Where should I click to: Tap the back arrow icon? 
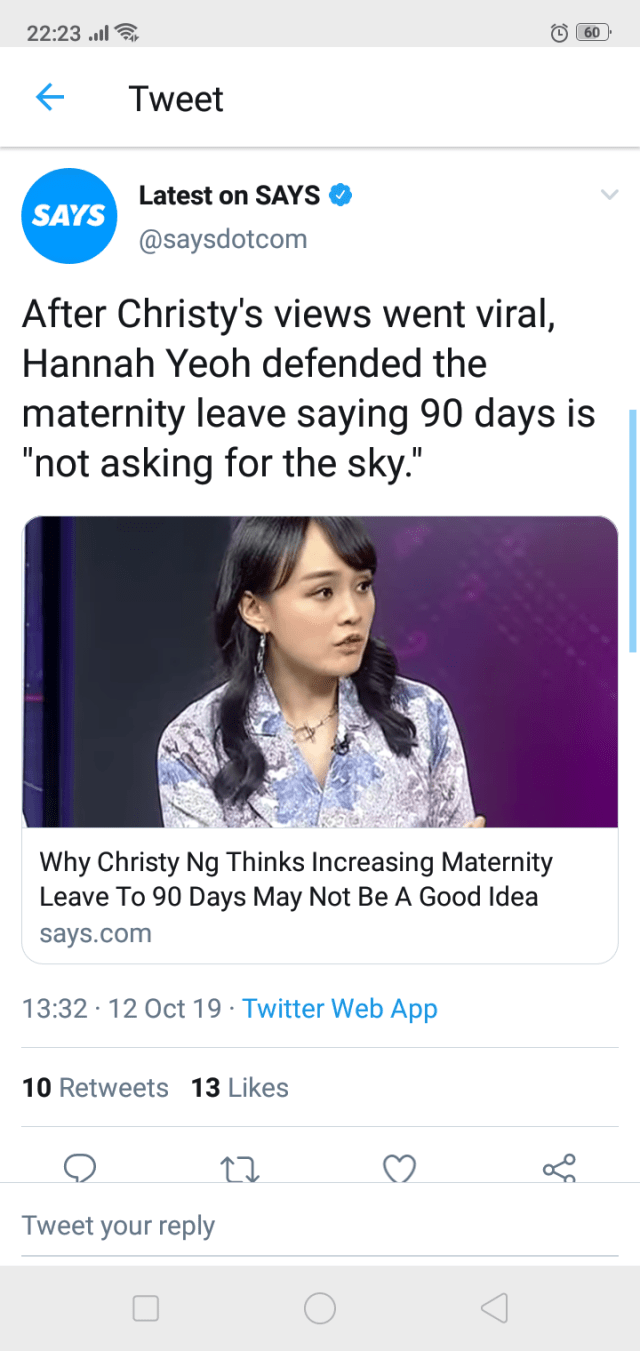click(50, 98)
